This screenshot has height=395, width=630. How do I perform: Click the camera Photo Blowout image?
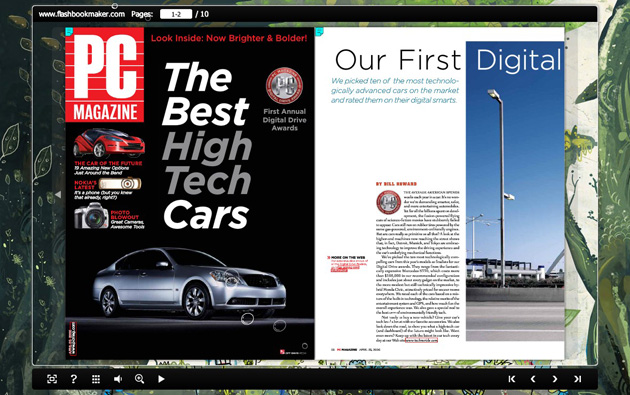point(91,216)
